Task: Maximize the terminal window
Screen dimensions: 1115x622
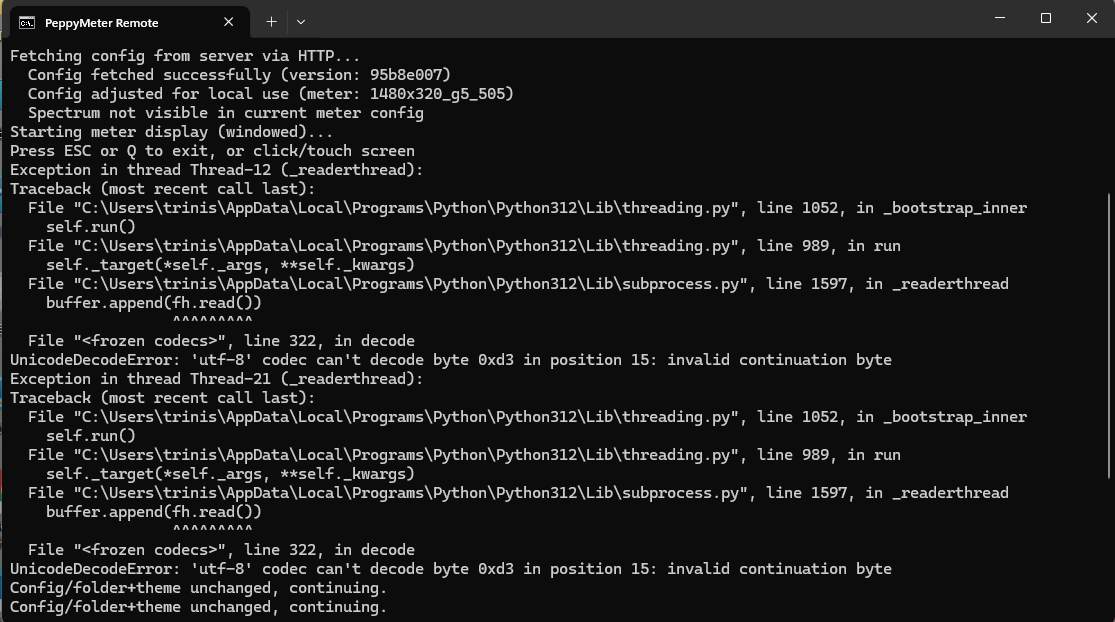Action: pyautogui.click(x=1045, y=19)
